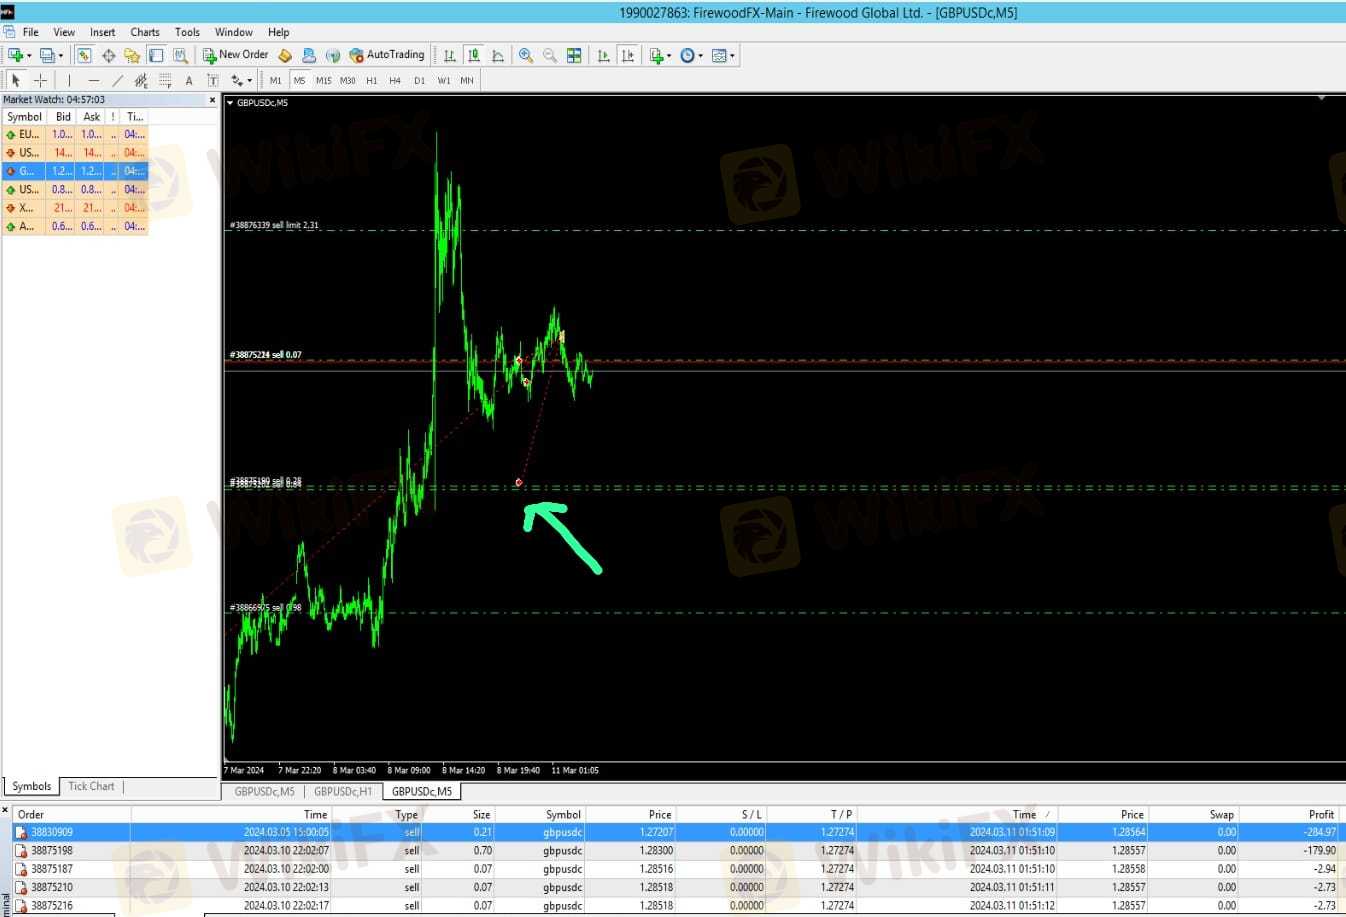
Task: Select the Trendline drawing tool
Action: point(117,80)
